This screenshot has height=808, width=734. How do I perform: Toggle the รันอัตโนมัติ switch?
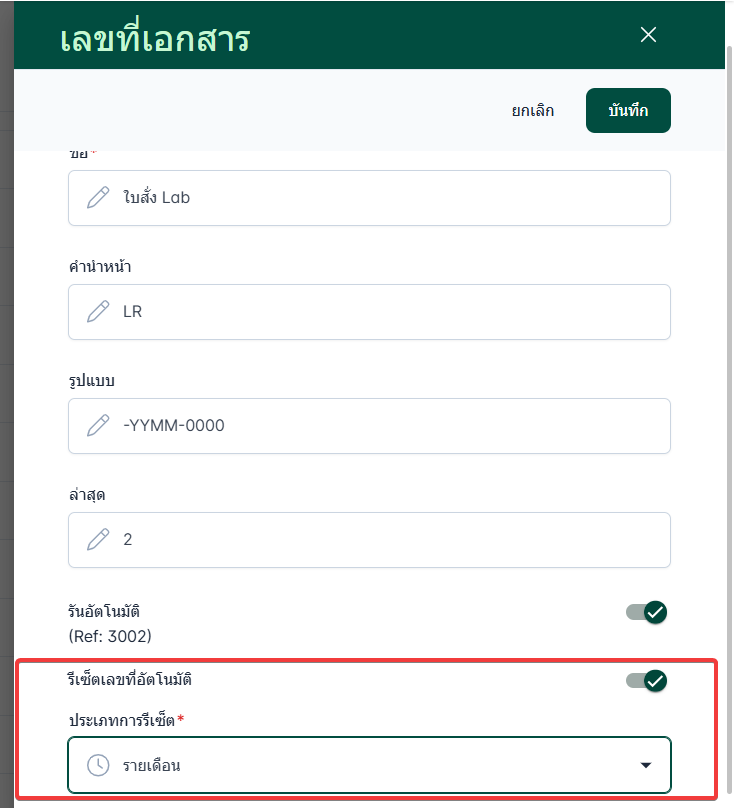click(646, 612)
